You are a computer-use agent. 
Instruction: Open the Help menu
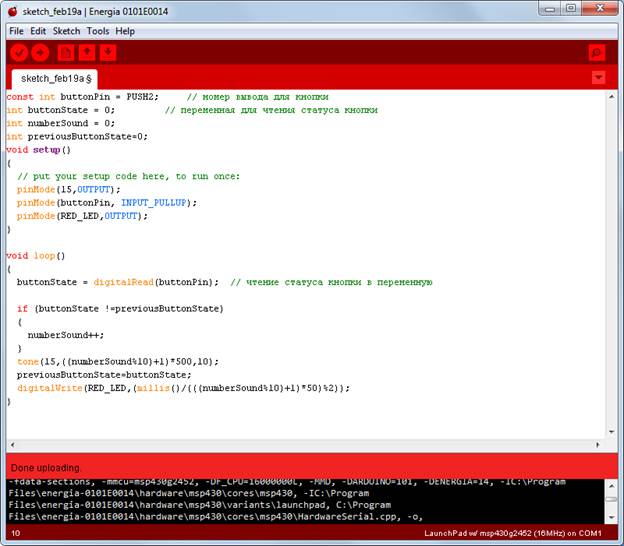(125, 31)
